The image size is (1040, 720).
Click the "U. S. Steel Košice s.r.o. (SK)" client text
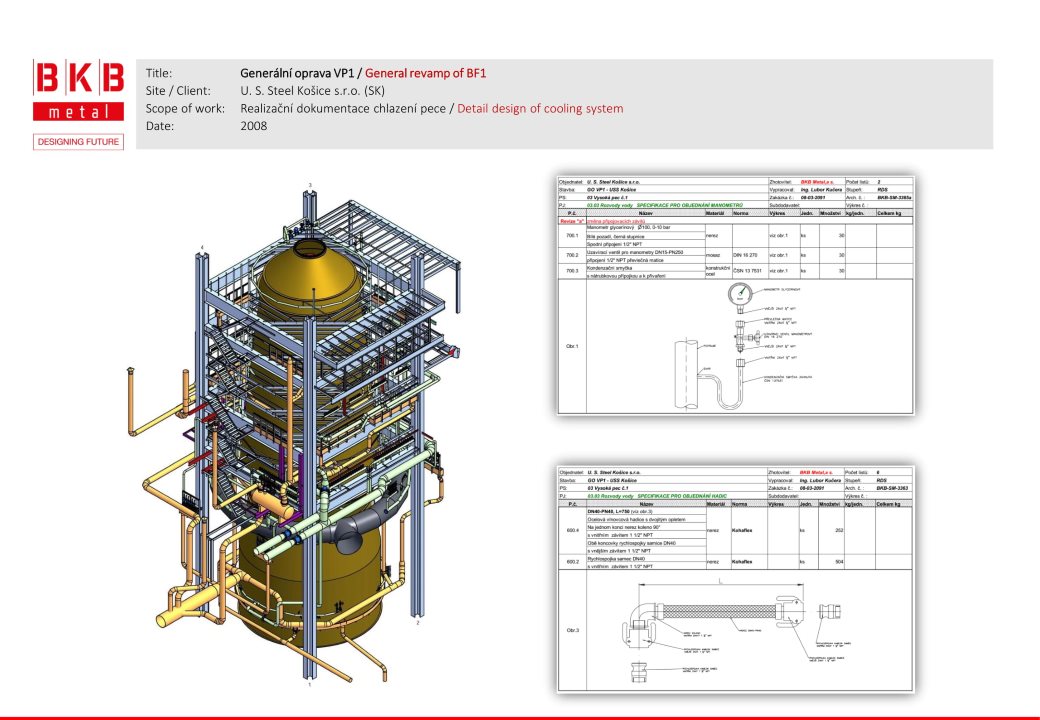coord(313,91)
